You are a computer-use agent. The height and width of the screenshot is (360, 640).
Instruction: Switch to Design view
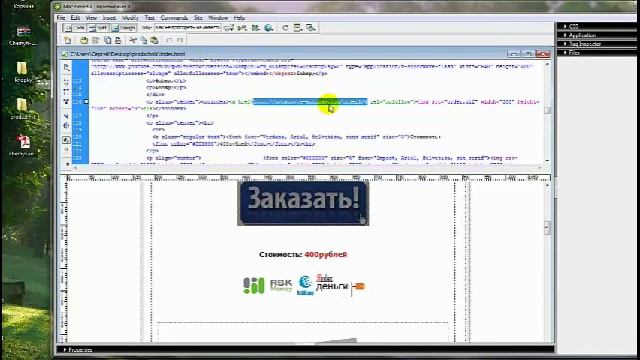point(123,28)
